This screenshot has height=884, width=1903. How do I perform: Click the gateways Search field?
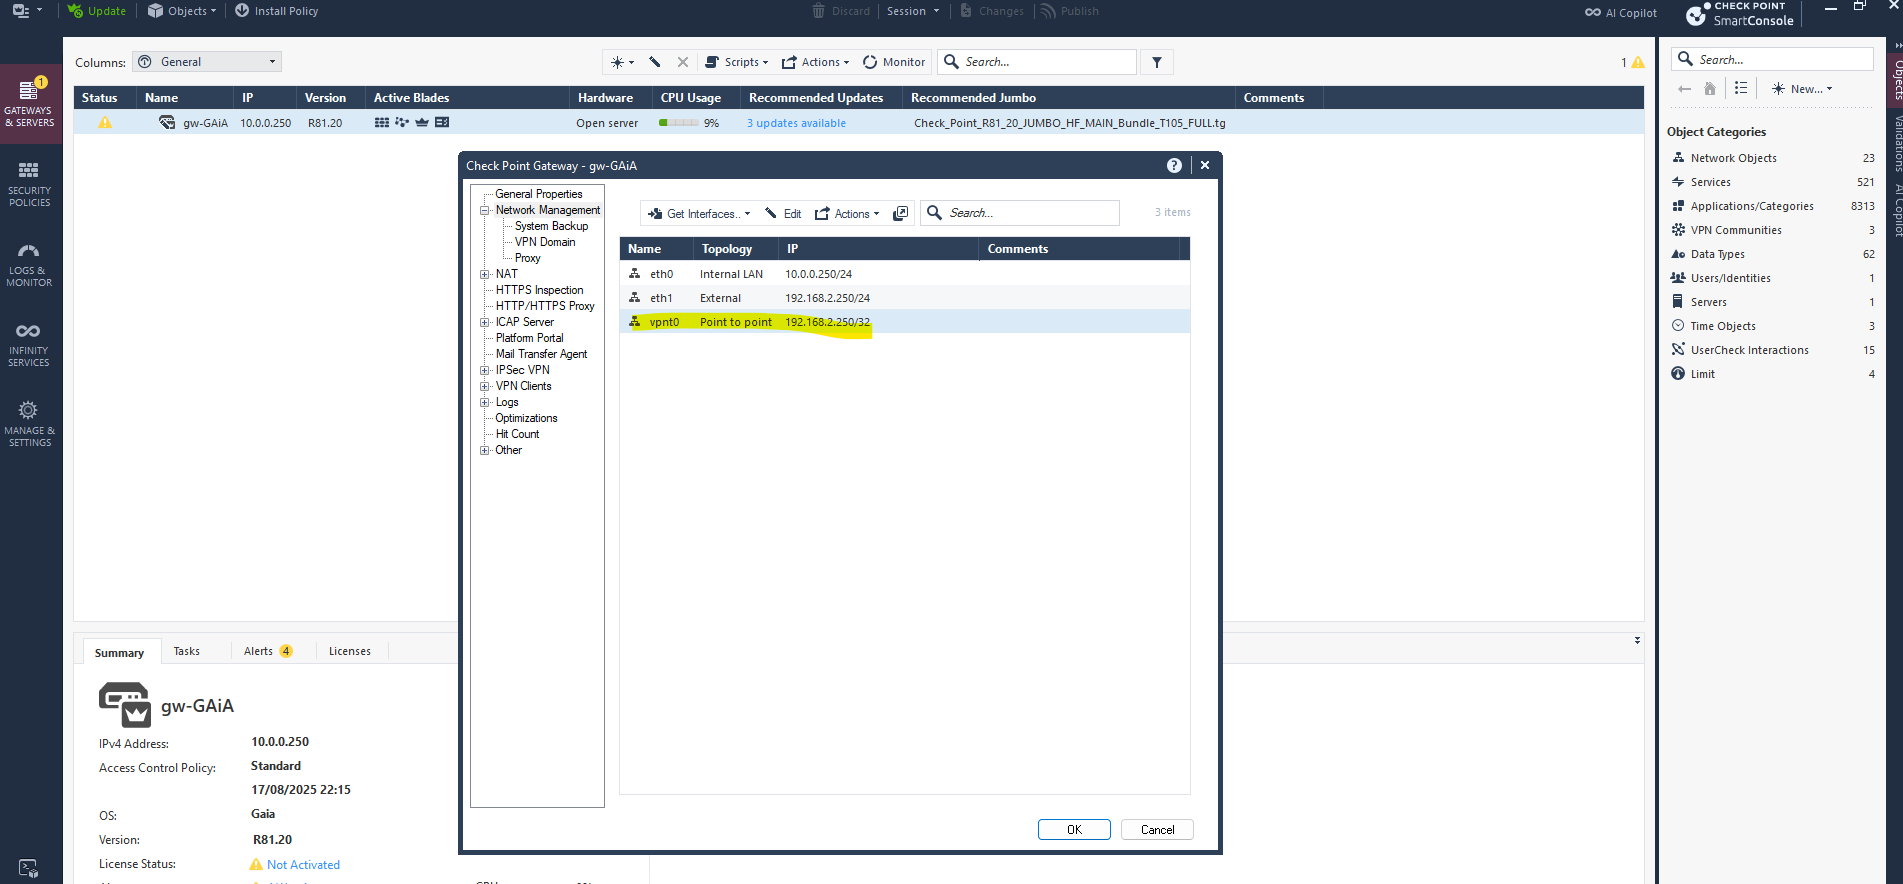point(1037,62)
